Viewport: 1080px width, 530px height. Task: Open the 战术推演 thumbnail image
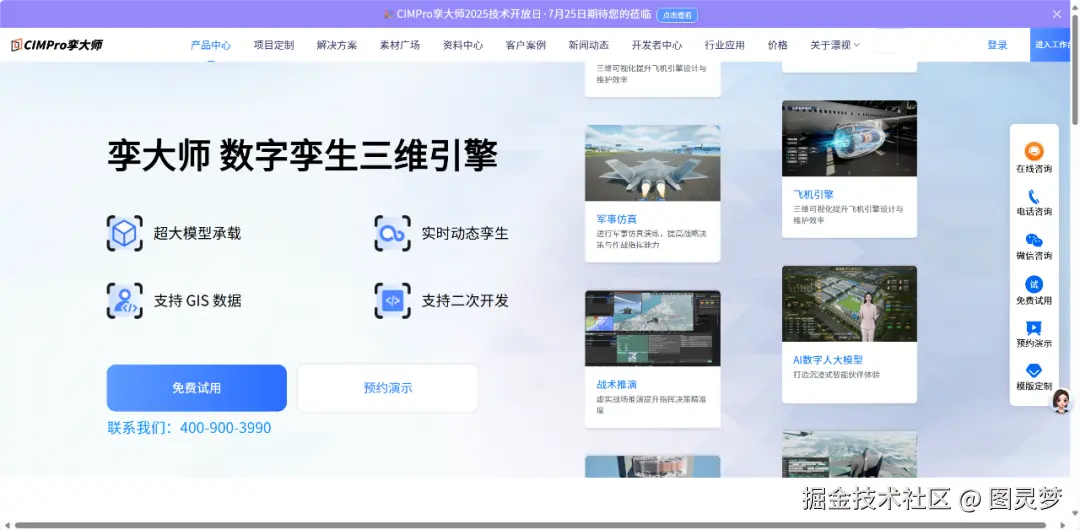pyautogui.click(x=653, y=328)
